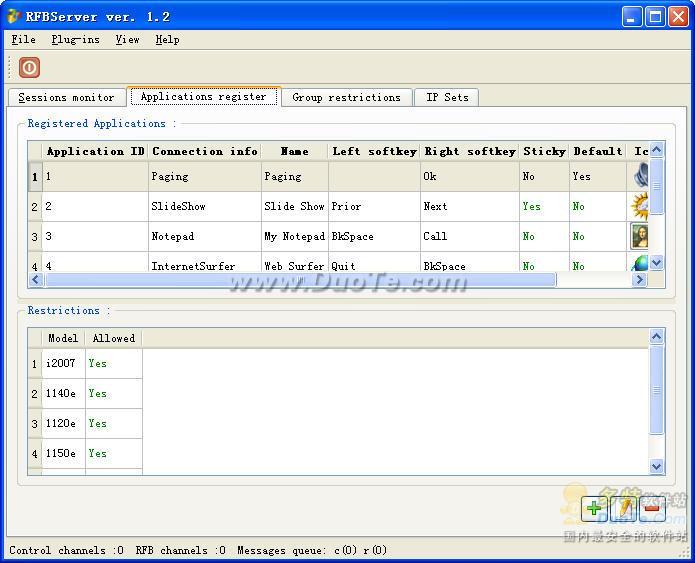This screenshot has height=563, width=695.
Task: Select the Applications register tab
Action: (x=204, y=96)
